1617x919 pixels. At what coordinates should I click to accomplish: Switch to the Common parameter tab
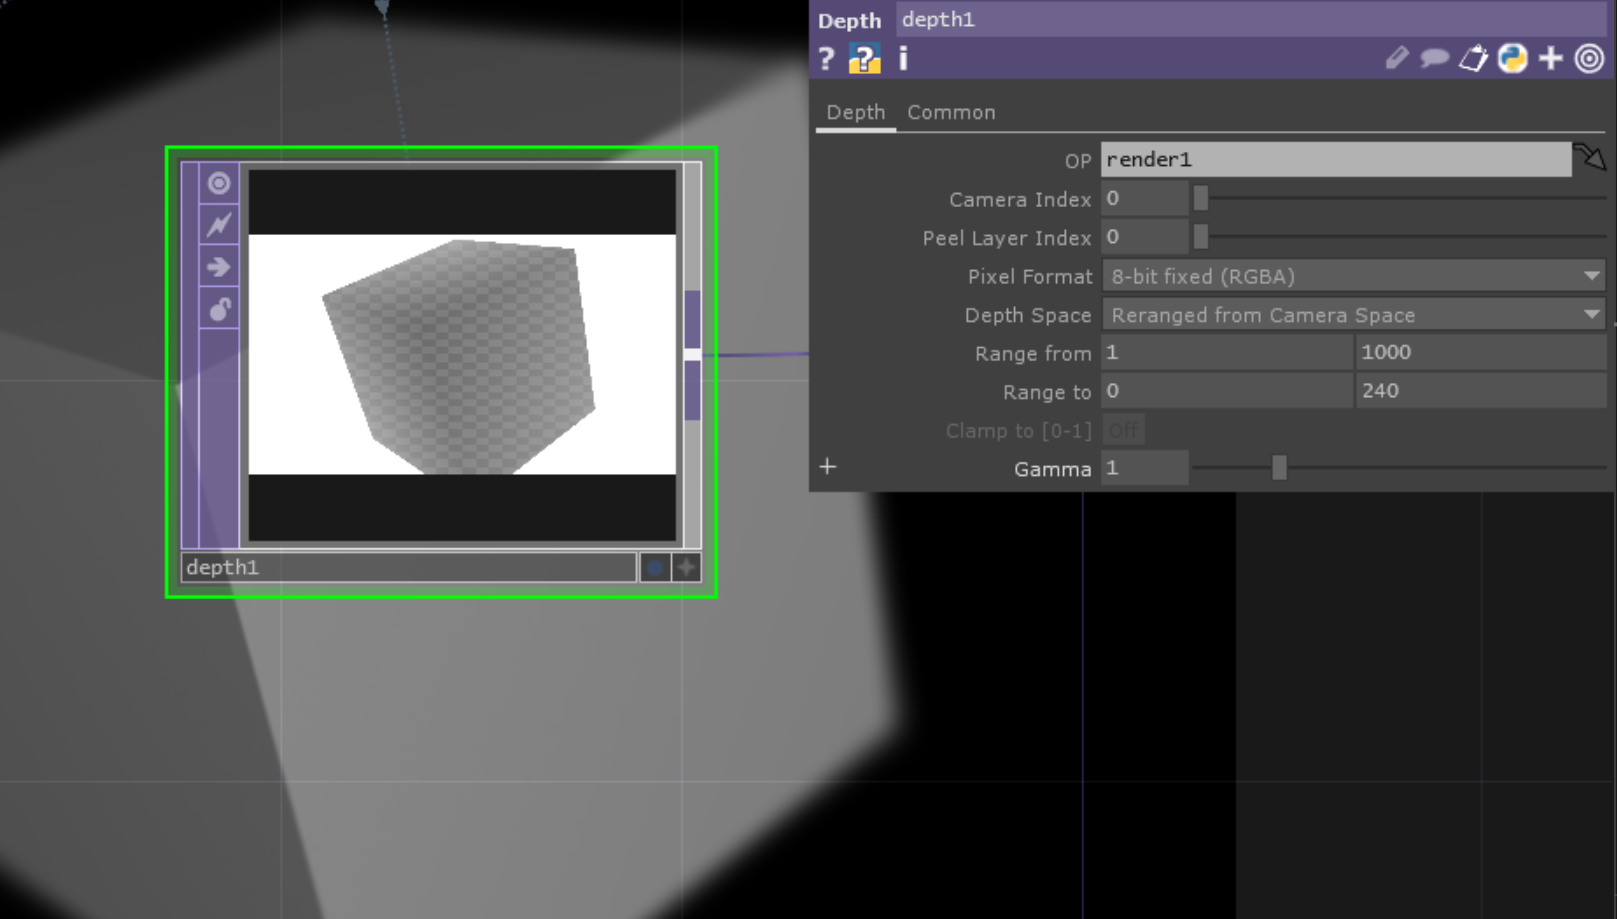coord(951,112)
